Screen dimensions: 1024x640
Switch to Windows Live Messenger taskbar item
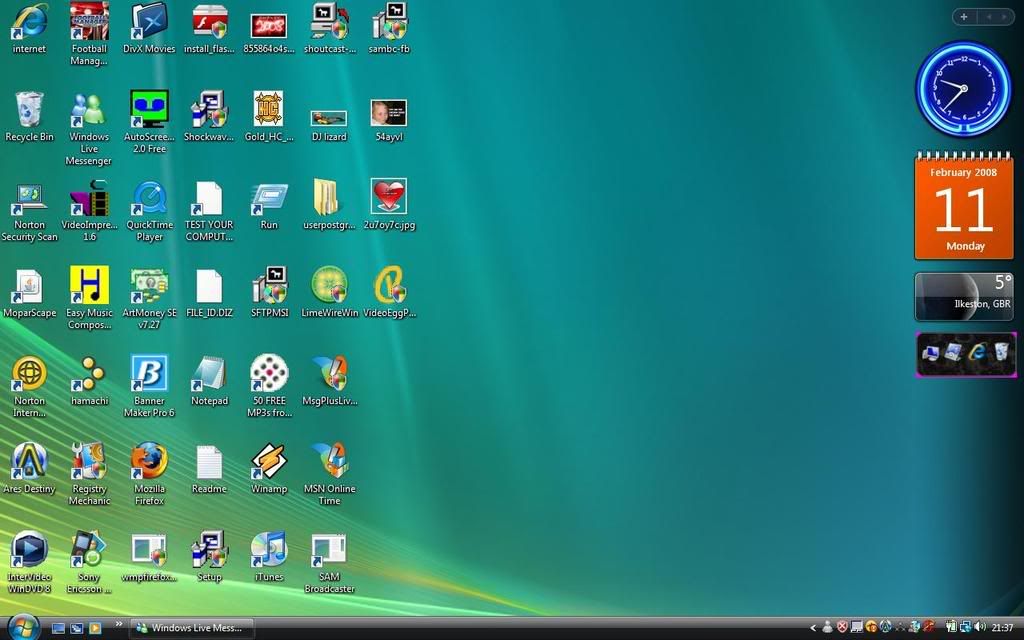tap(193, 628)
